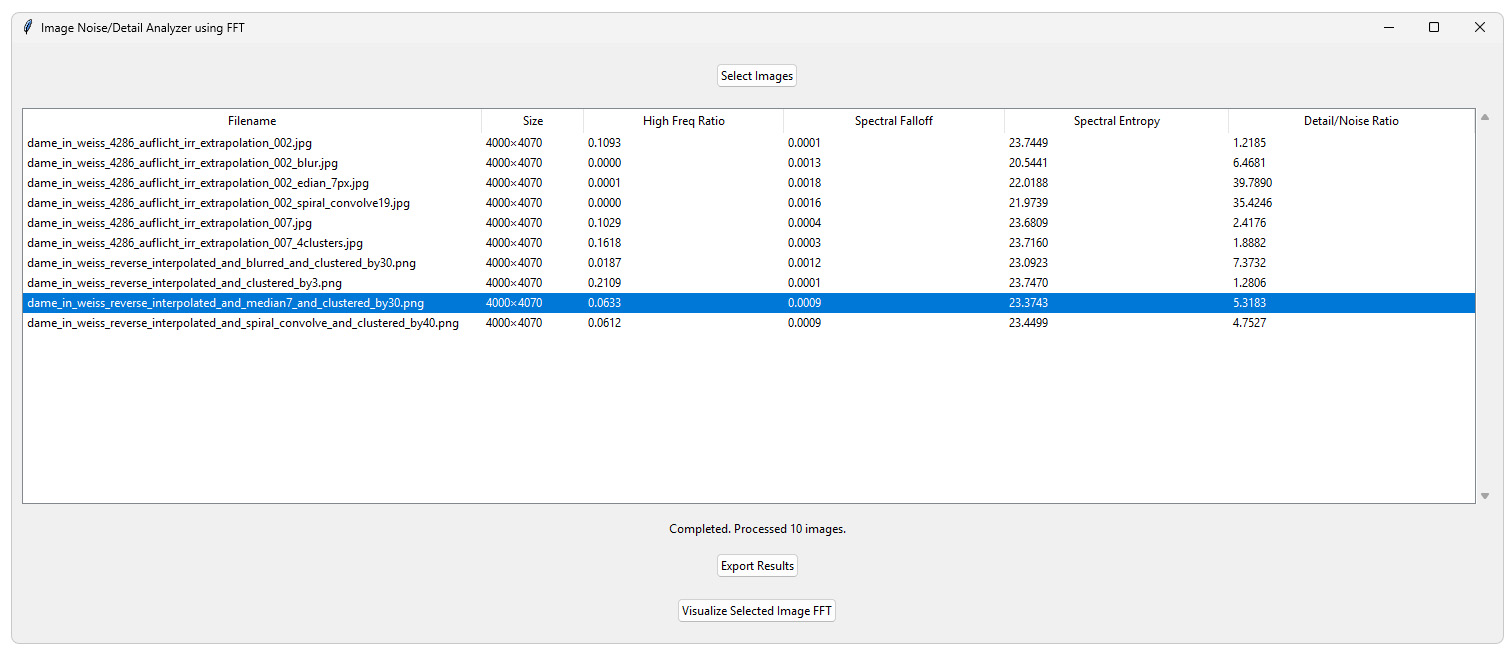Click the scrollbar down arrow
Image resolution: width=1512 pixels, height=655 pixels.
point(1485,496)
